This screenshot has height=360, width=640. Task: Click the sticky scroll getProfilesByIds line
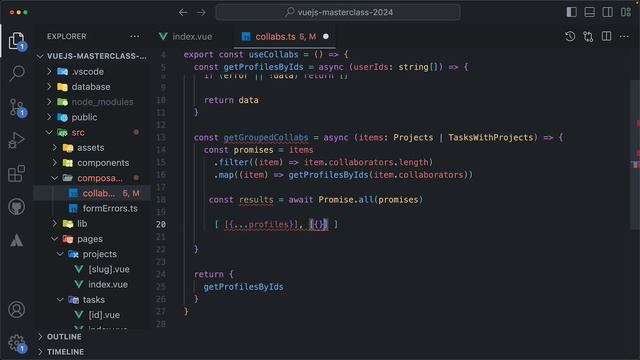pyautogui.click(x=331, y=67)
